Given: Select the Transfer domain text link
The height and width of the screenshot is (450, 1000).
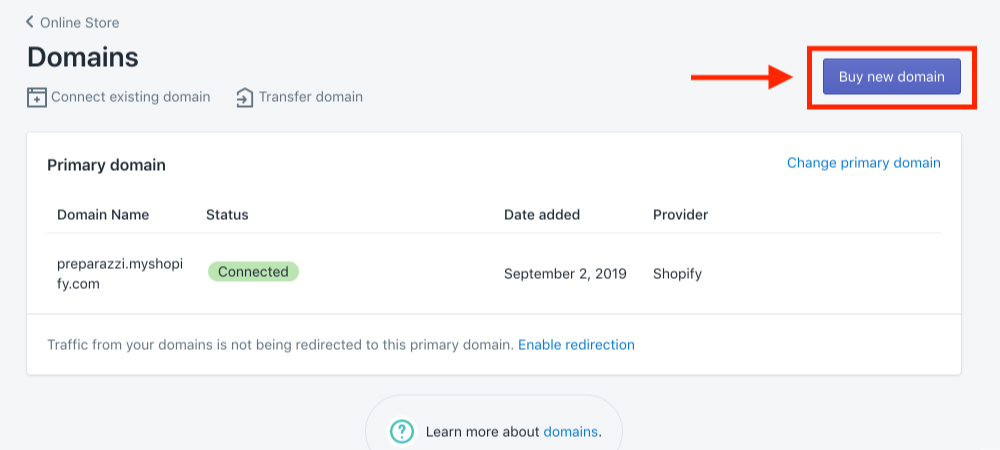Looking at the screenshot, I should click(311, 97).
